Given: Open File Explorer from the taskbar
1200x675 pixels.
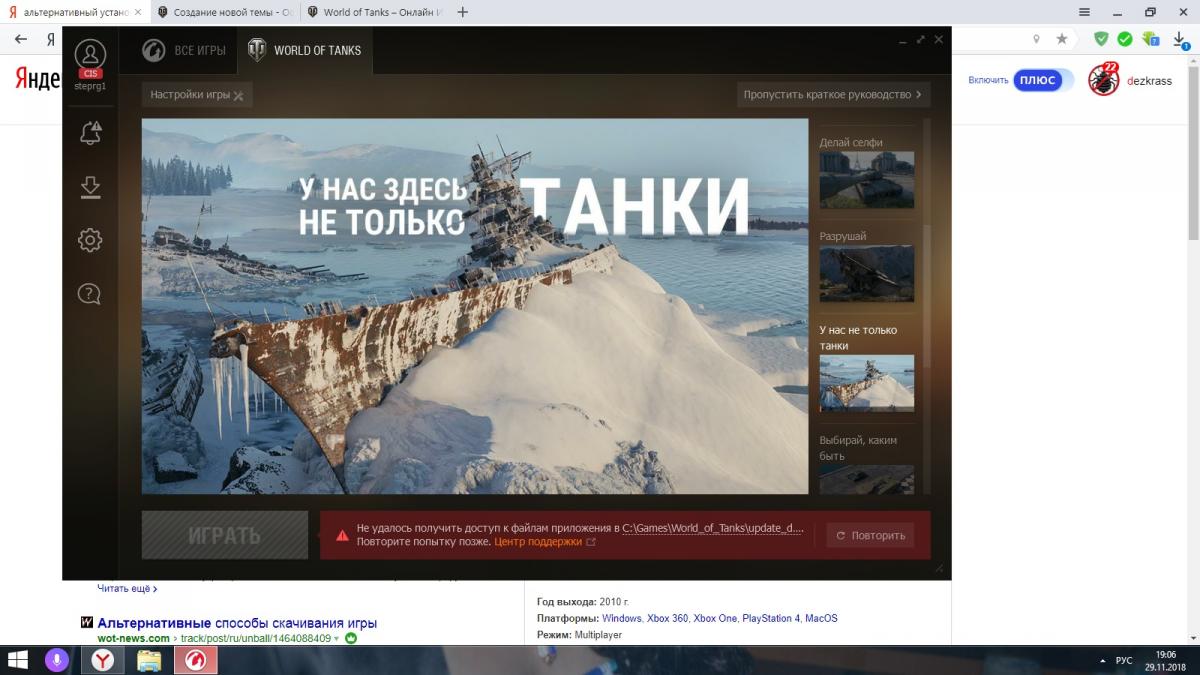Looking at the screenshot, I should click(x=149, y=660).
